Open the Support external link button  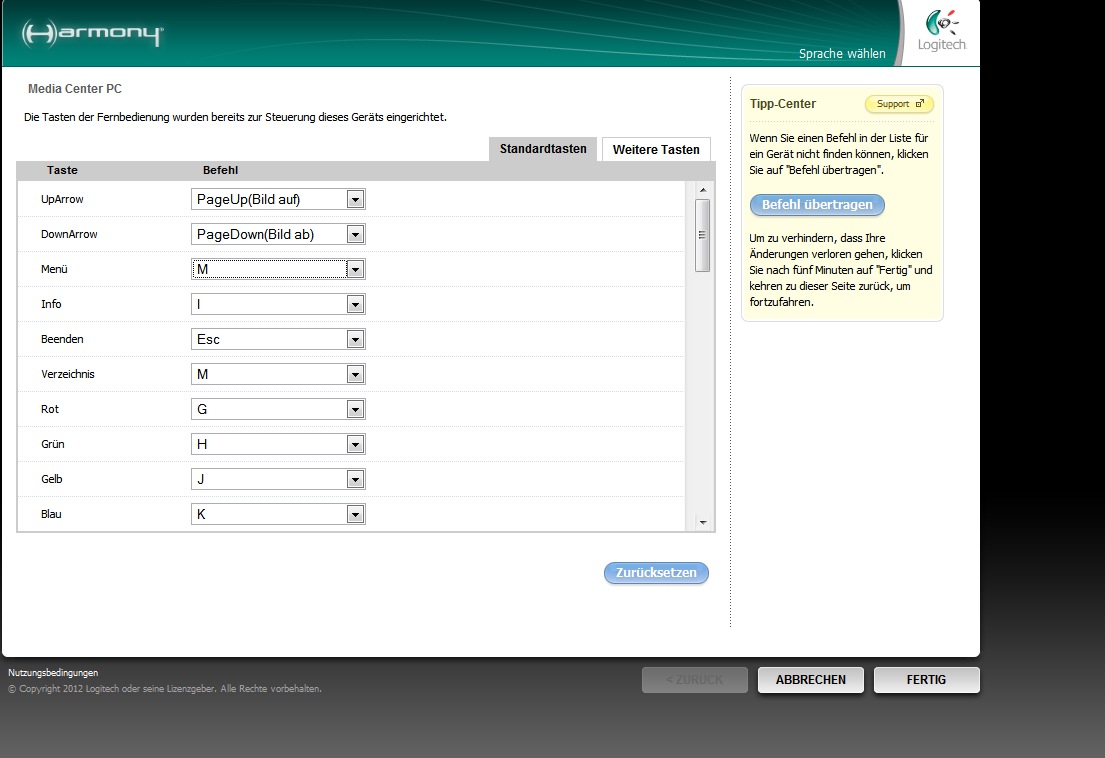click(x=899, y=104)
